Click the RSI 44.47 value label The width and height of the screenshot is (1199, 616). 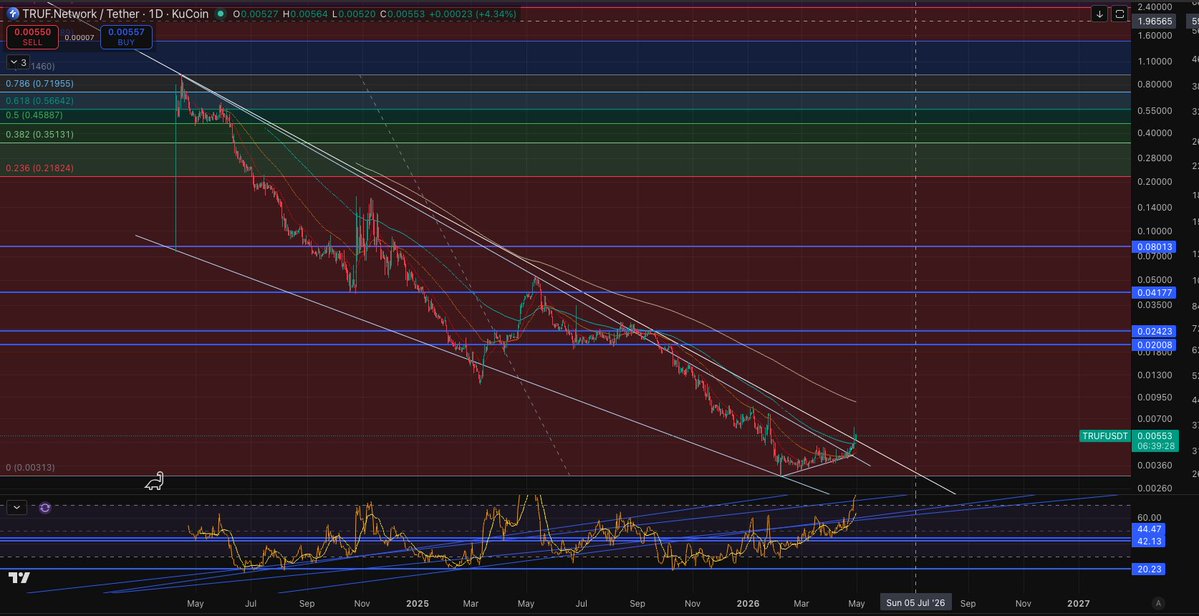click(x=1149, y=529)
